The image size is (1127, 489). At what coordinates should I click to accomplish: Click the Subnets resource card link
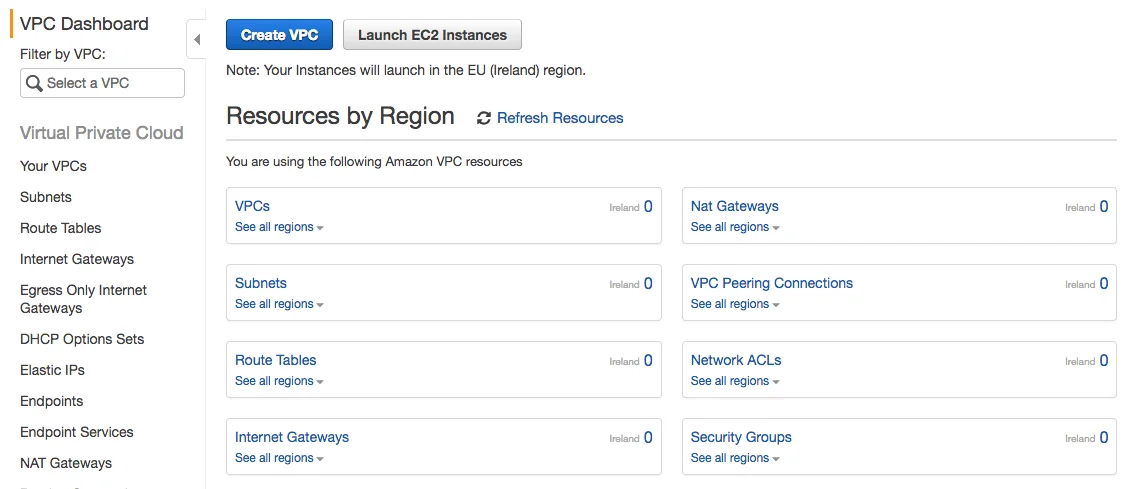click(x=261, y=283)
